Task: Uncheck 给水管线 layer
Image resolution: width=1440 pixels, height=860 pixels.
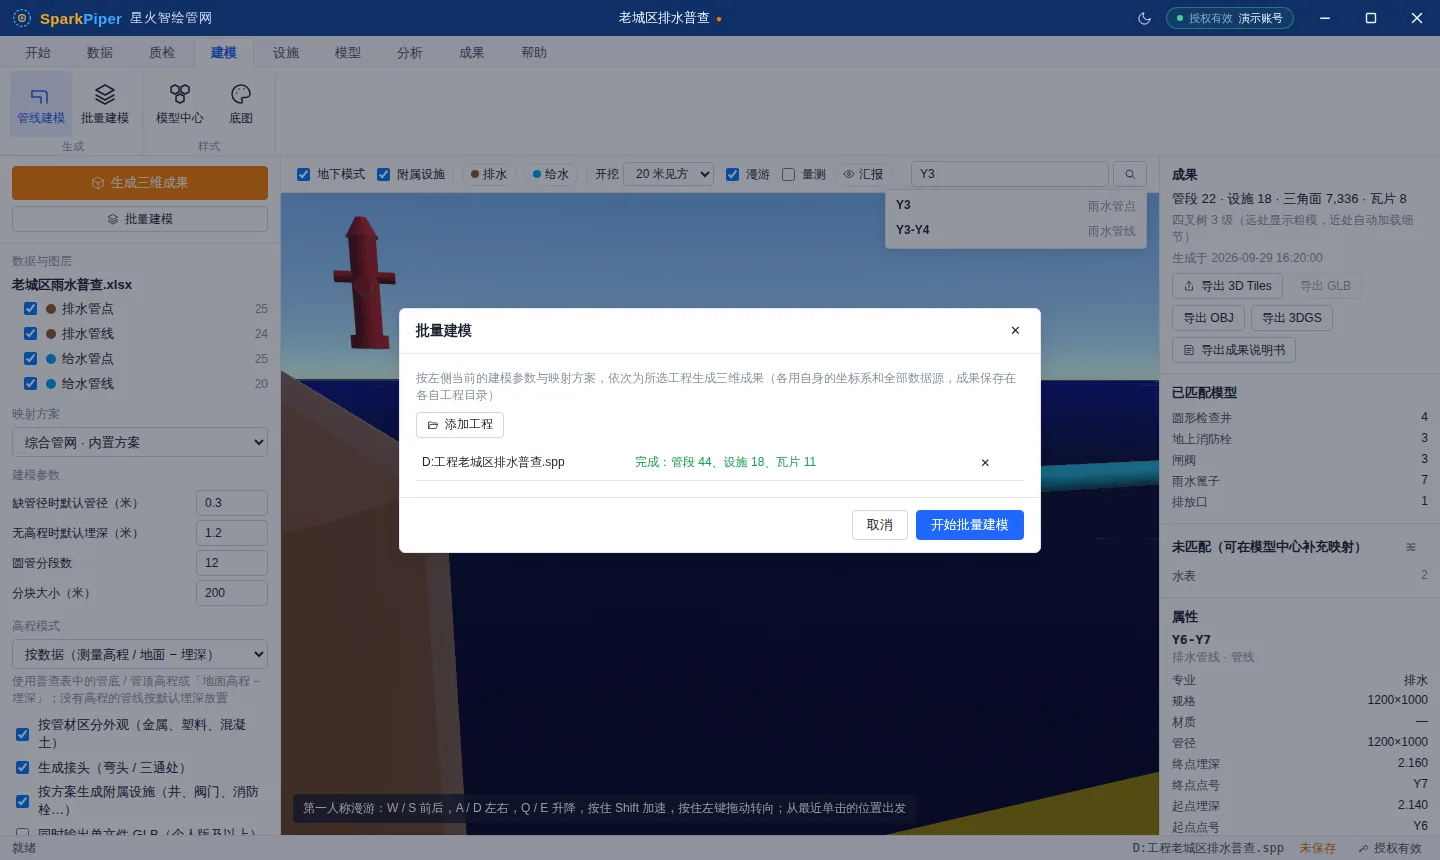Action: click(x=31, y=384)
